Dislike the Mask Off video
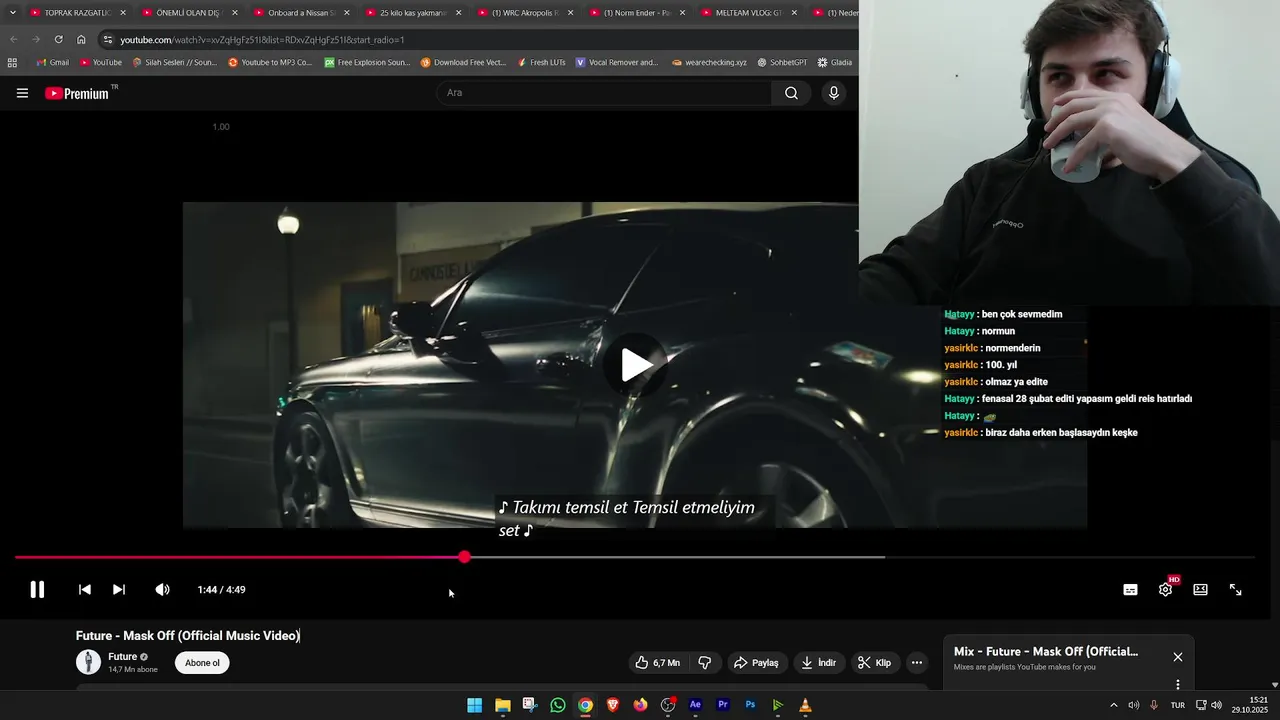Image resolution: width=1280 pixels, height=720 pixels. click(x=705, y=663)
